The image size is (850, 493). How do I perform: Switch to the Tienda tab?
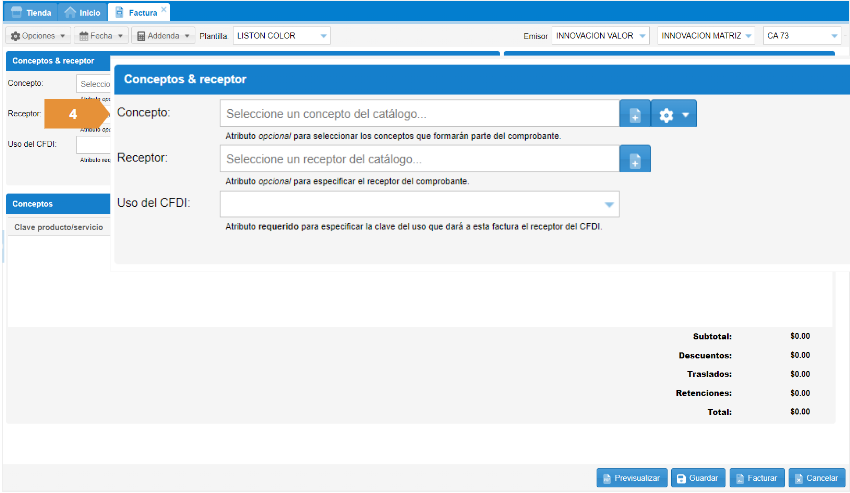(31, 13)
